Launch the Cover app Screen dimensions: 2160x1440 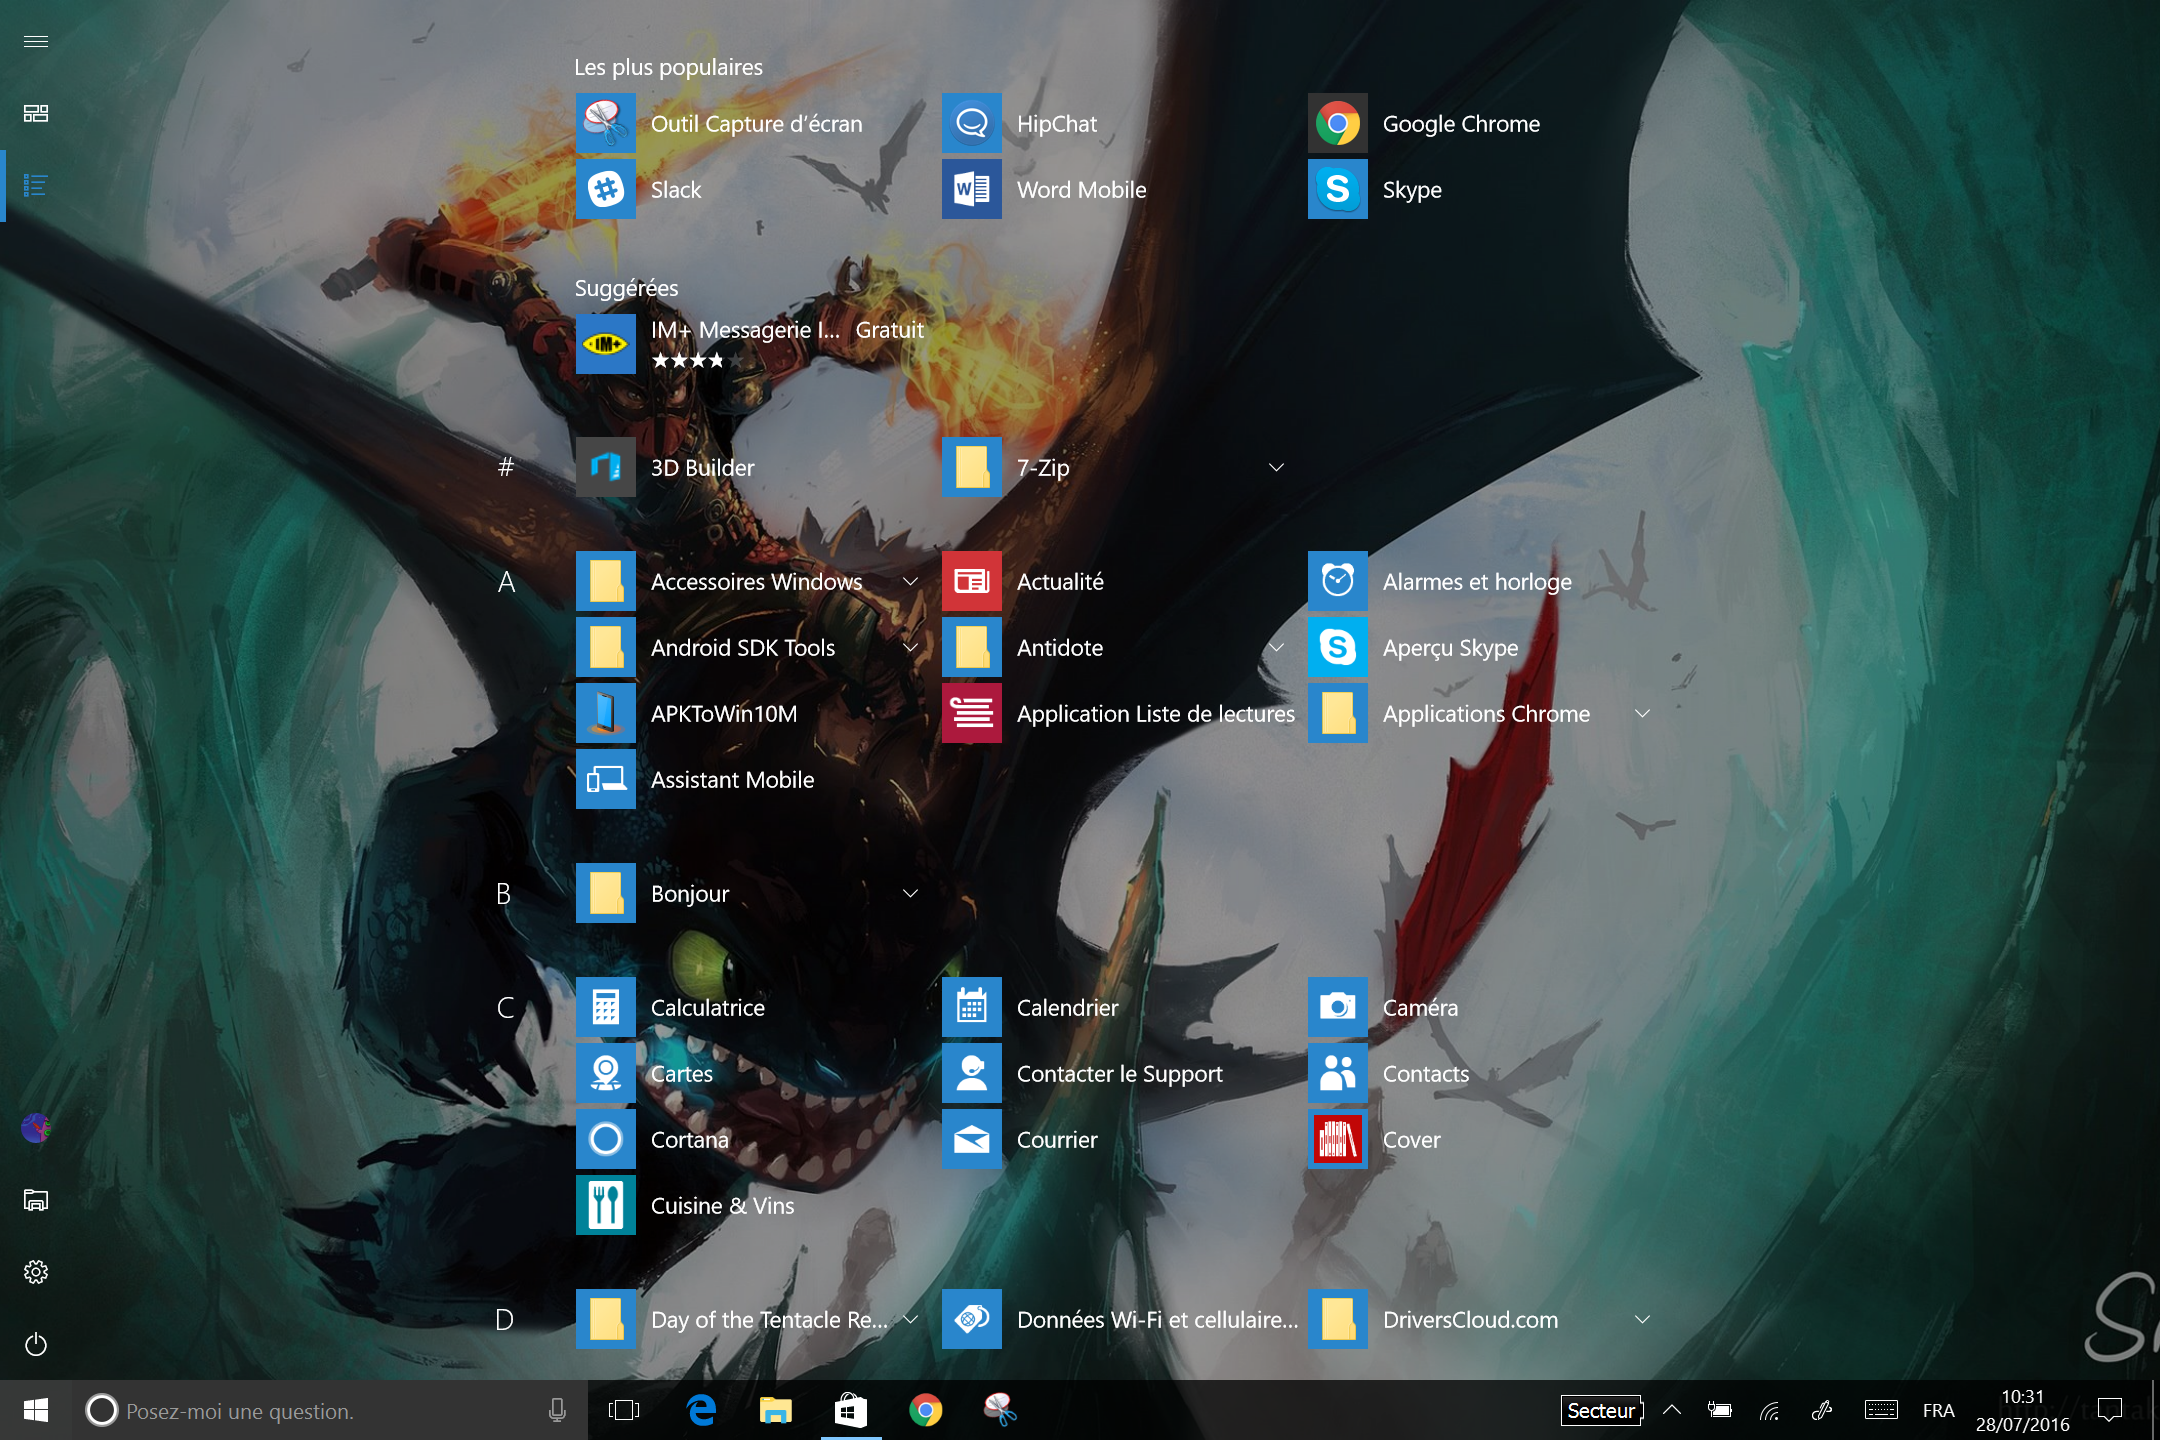point(1337,1139)
